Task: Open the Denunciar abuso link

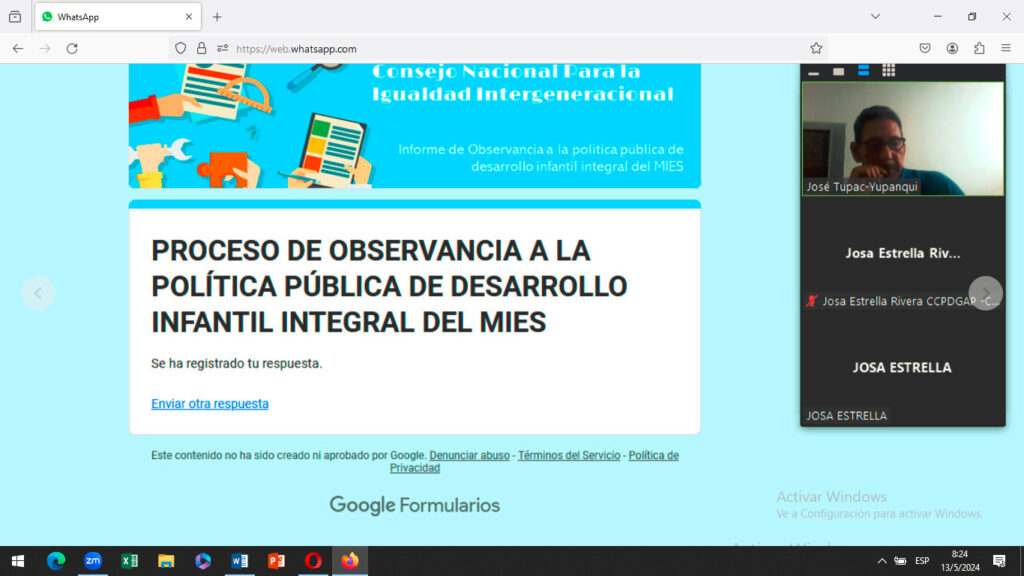Action: coord(469,455)
